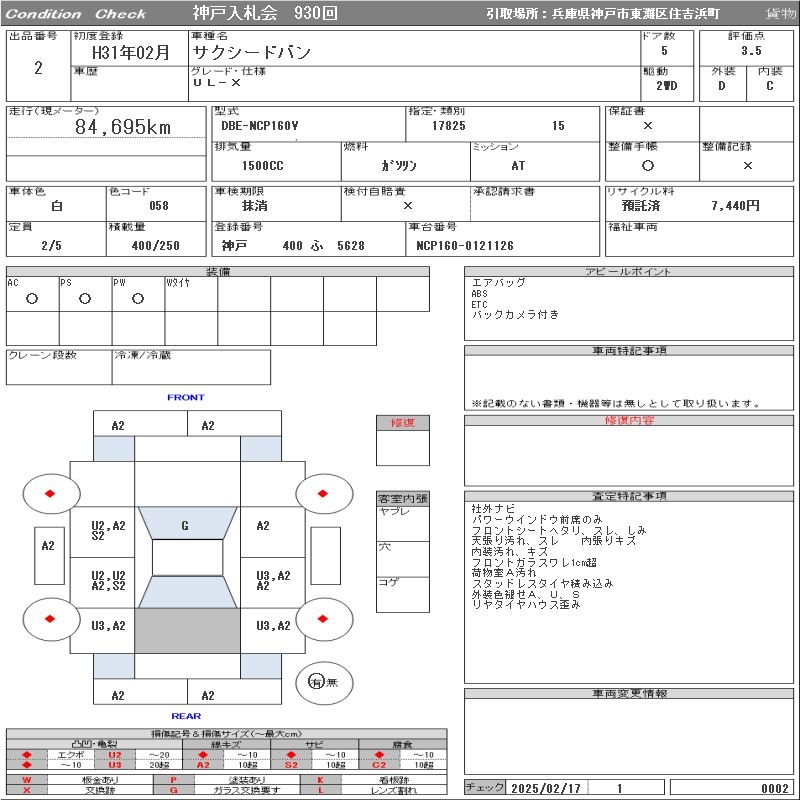
Task: Click the spare tire 有無 circle
Action: tap(316, 682)
